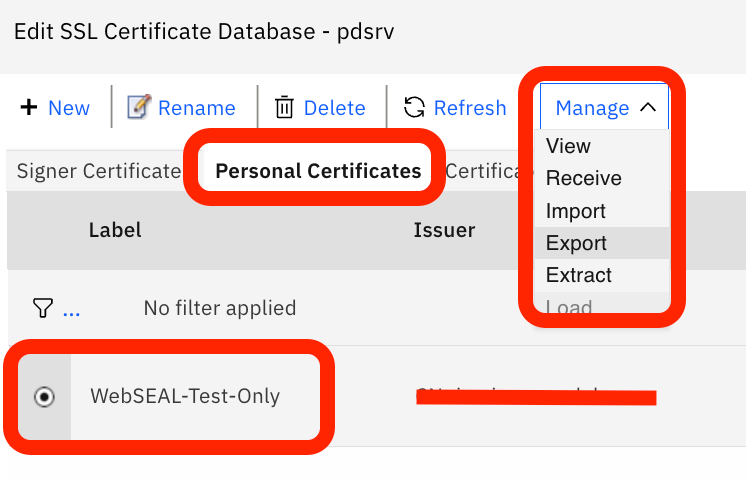The height and width of the screenshot is (482, 746).
Task: Click the Delete trash can icon
Action: (x=285, y=107)
